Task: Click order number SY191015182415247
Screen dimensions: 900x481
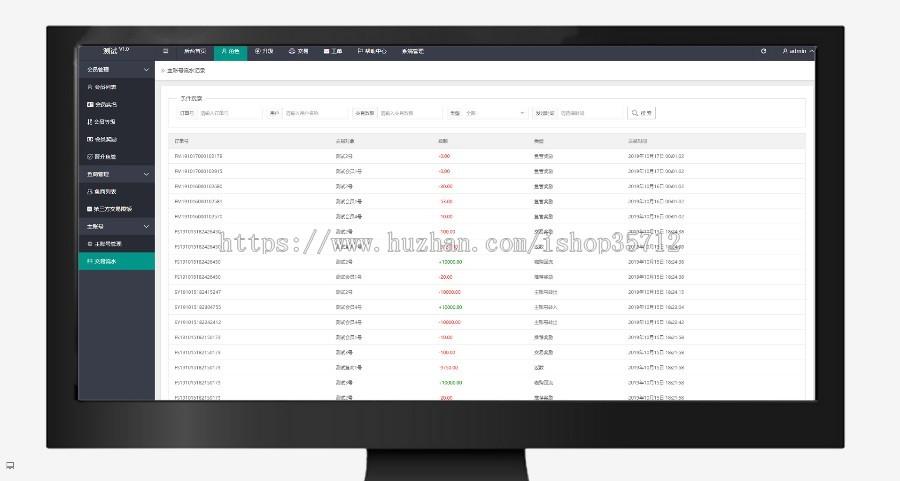Action: 197,292
